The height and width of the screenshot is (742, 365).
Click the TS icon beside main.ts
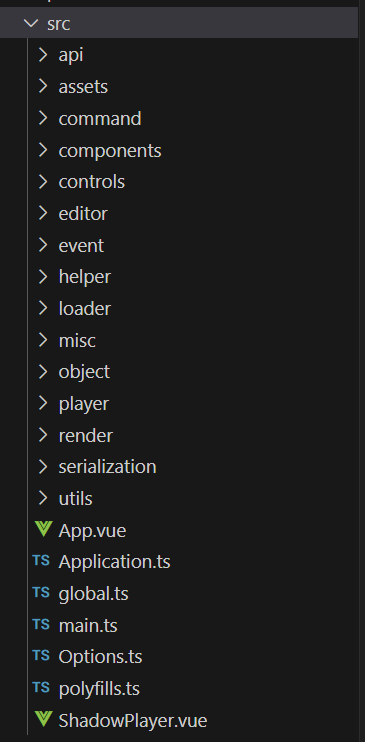41,624
